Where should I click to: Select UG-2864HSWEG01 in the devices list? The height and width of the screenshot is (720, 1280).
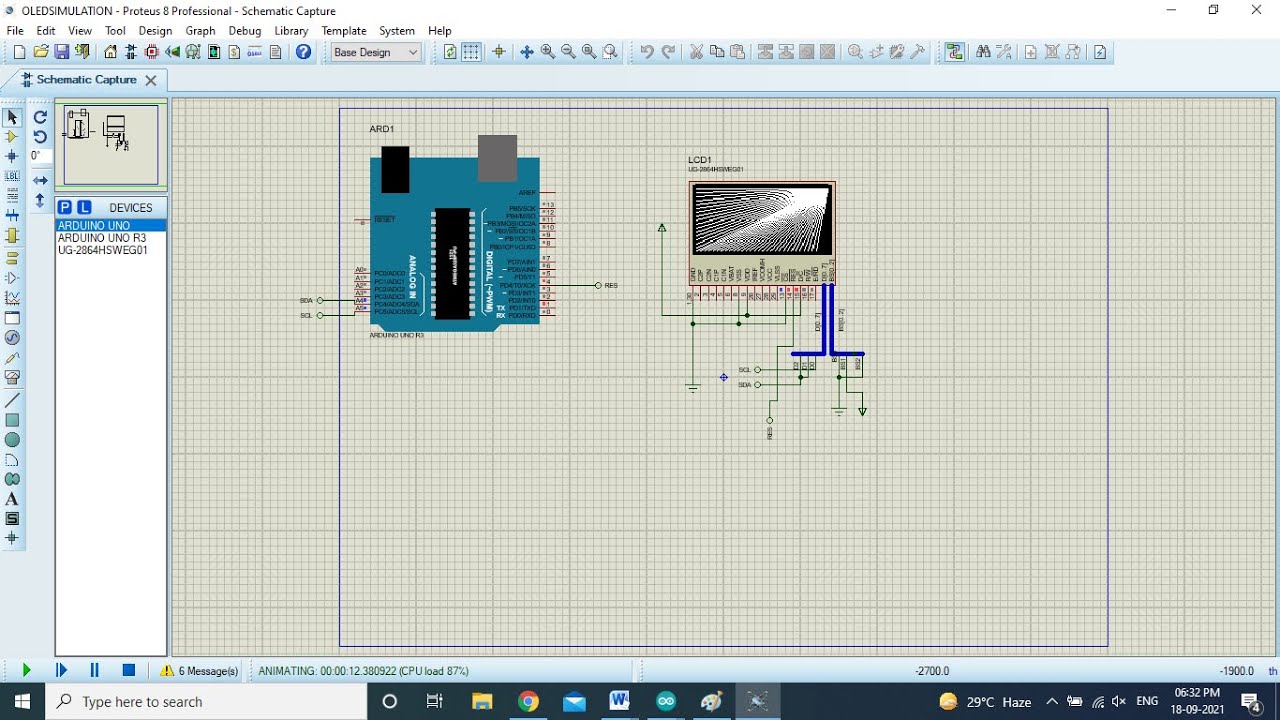coord(103,251)
